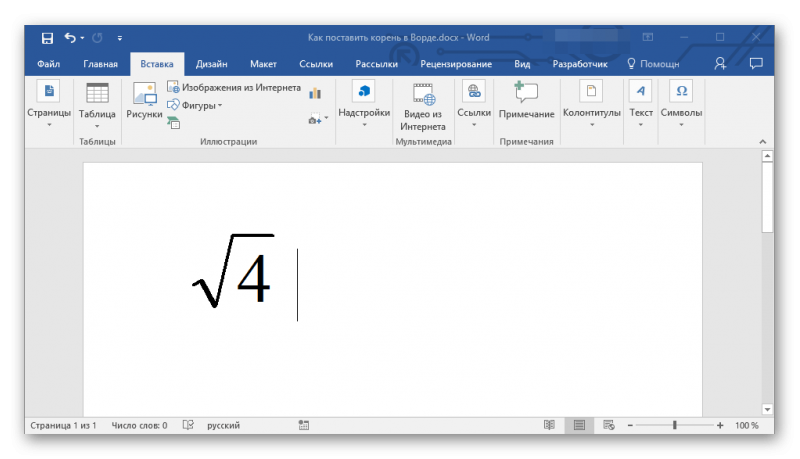Open the comments bubble icon
Viewport: 800px width, 459px height.
pos(756,64)
